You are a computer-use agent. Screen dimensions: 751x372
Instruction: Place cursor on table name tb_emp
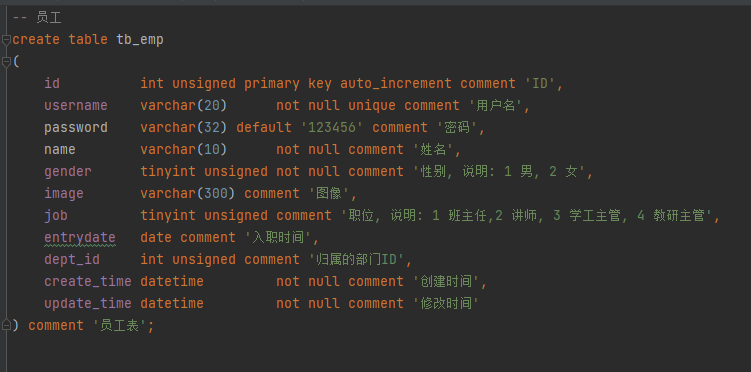tap(140, 40)
